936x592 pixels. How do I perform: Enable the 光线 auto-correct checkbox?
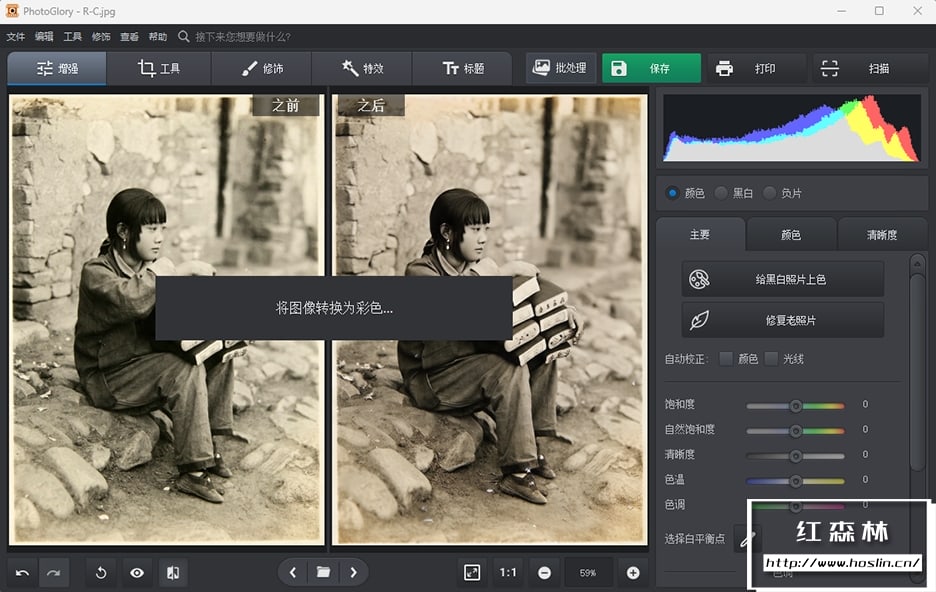tap(772, 359)
